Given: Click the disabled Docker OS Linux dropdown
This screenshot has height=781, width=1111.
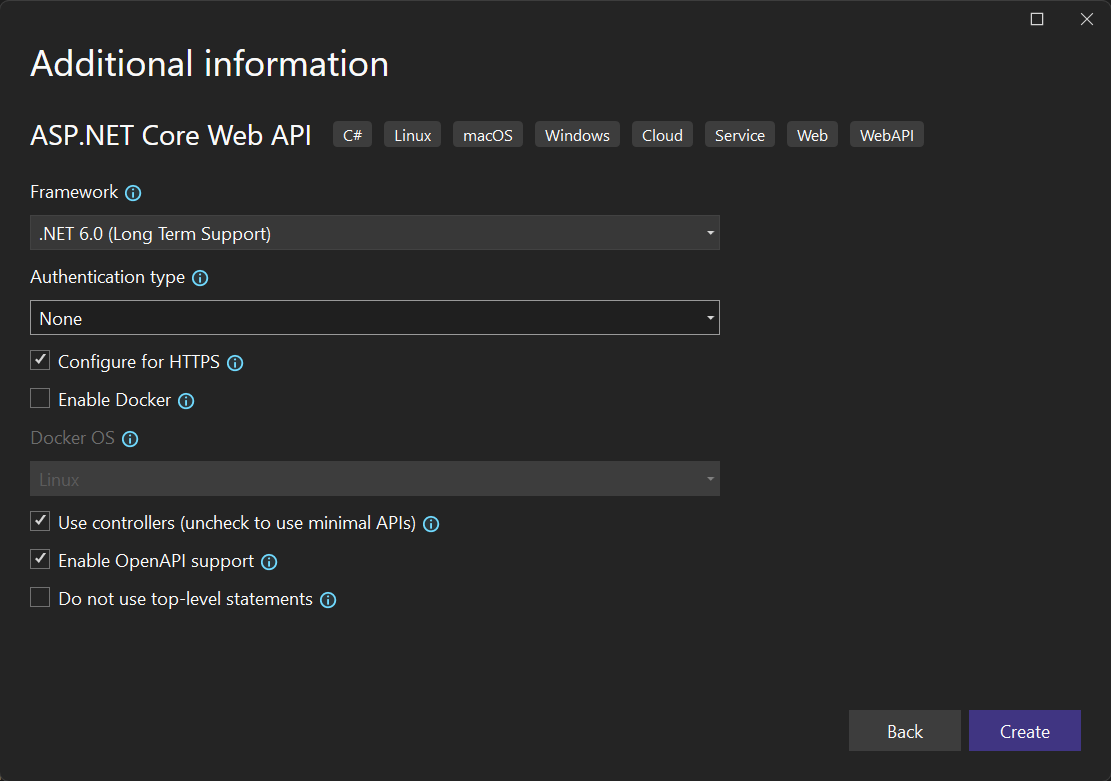Looking at the screenshot, I should coord(375,479).
